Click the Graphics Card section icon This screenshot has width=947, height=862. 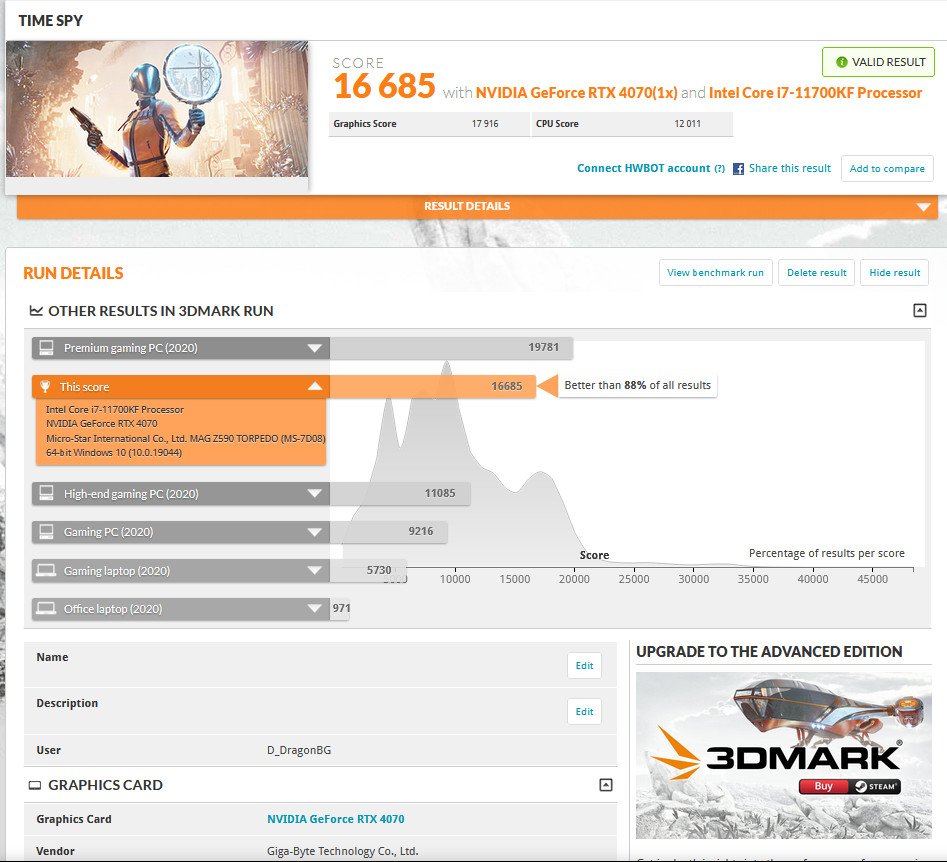(35, 785)
